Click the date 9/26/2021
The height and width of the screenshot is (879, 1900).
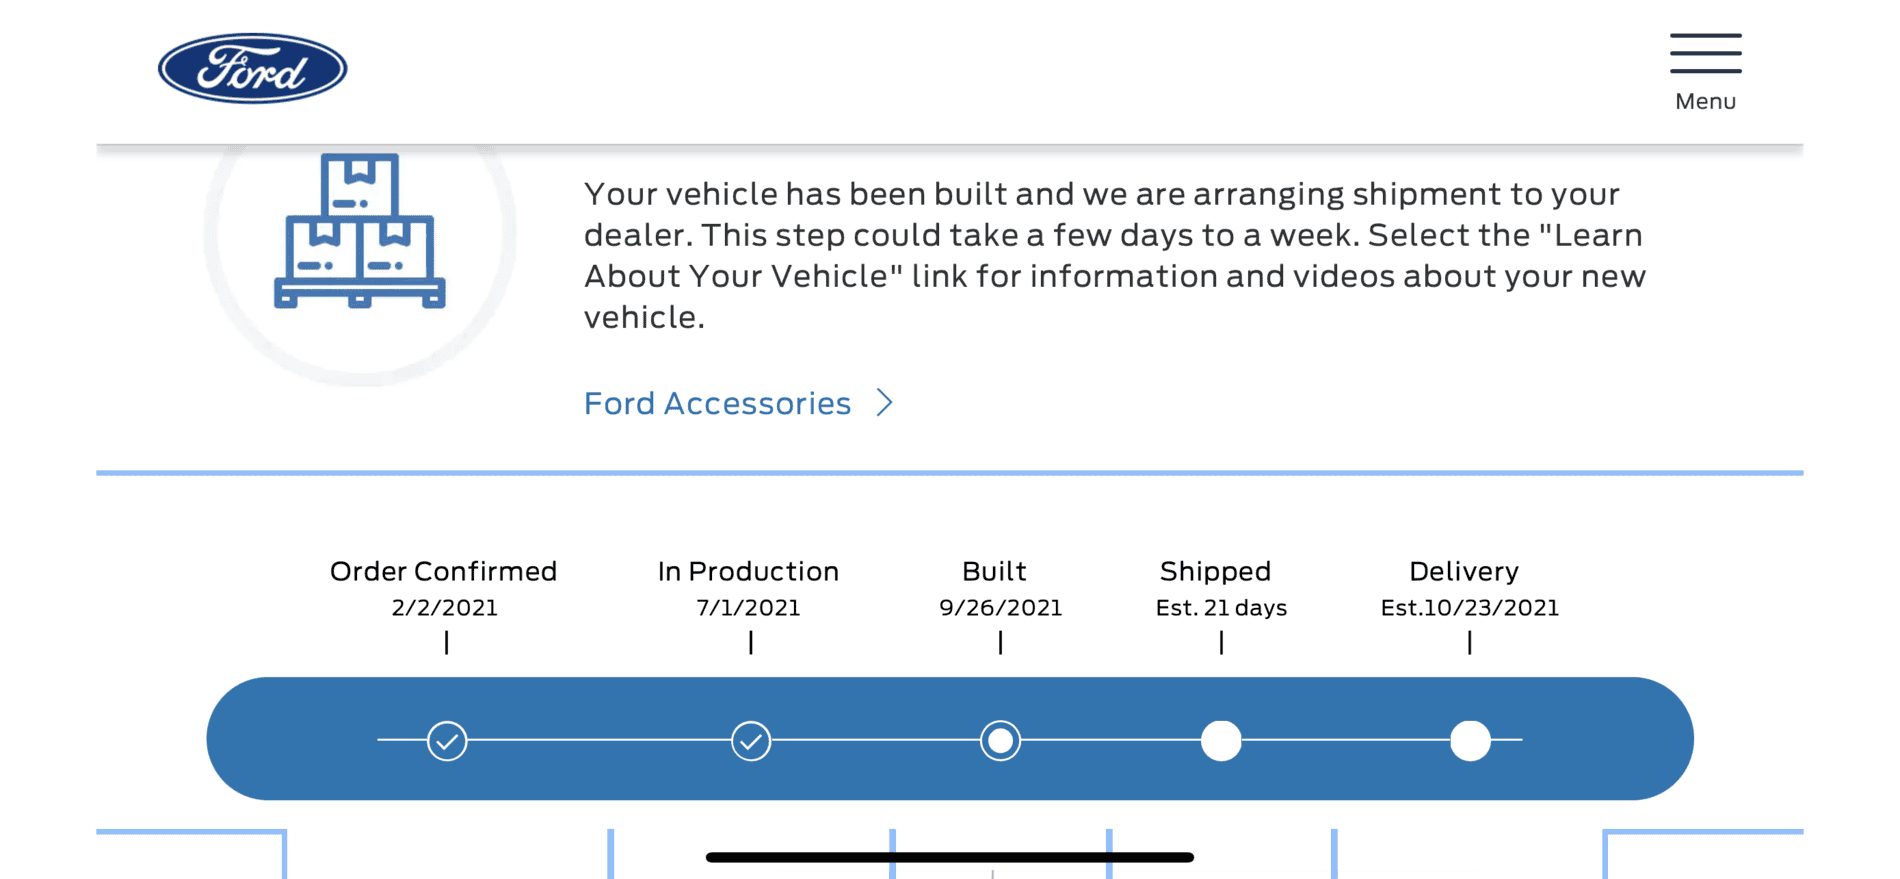(1001, 608)
